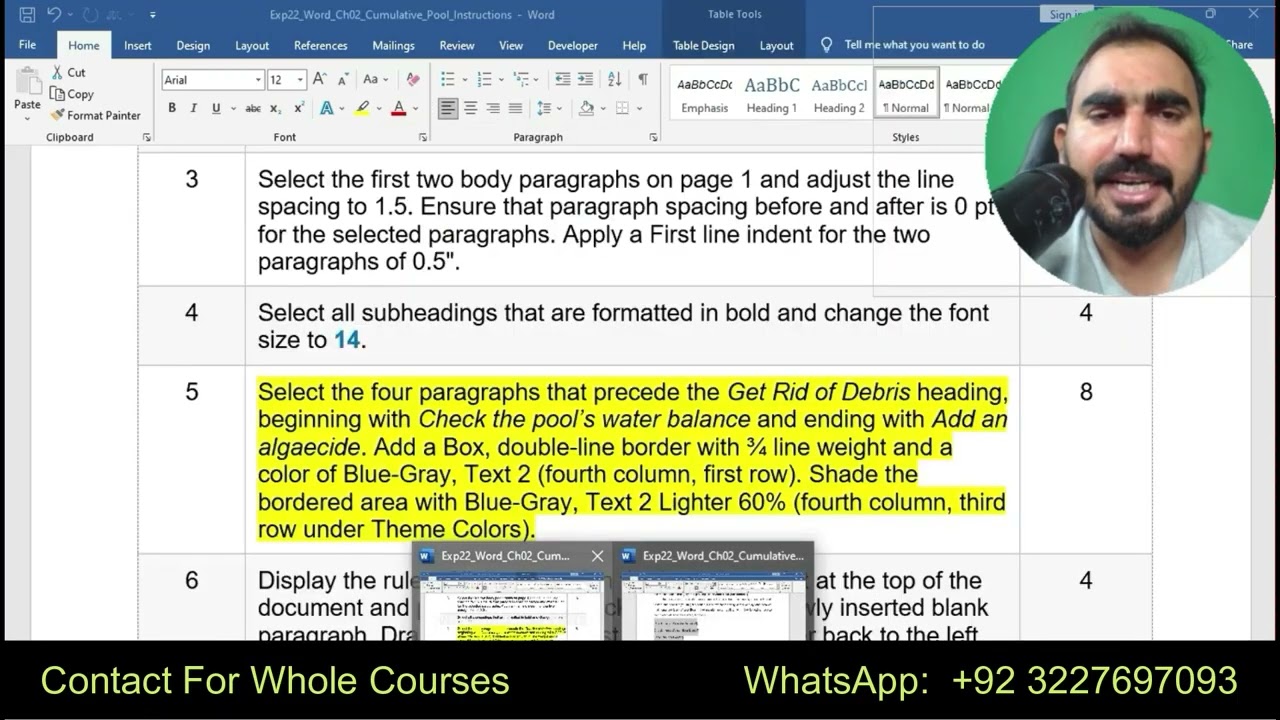1280x720 pixels.
Task: Click the Format Painter brush
Action: (58, 115)
